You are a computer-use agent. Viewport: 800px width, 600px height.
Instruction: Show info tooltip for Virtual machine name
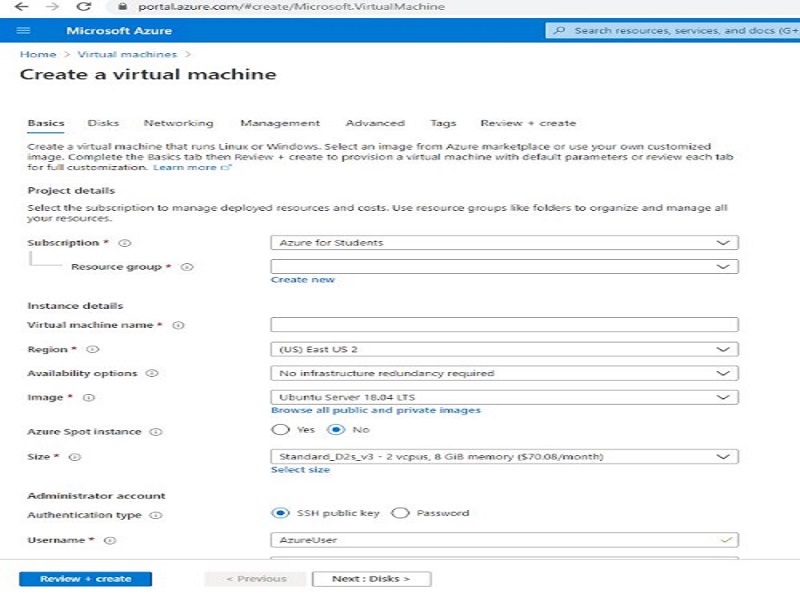pos(178,325)
